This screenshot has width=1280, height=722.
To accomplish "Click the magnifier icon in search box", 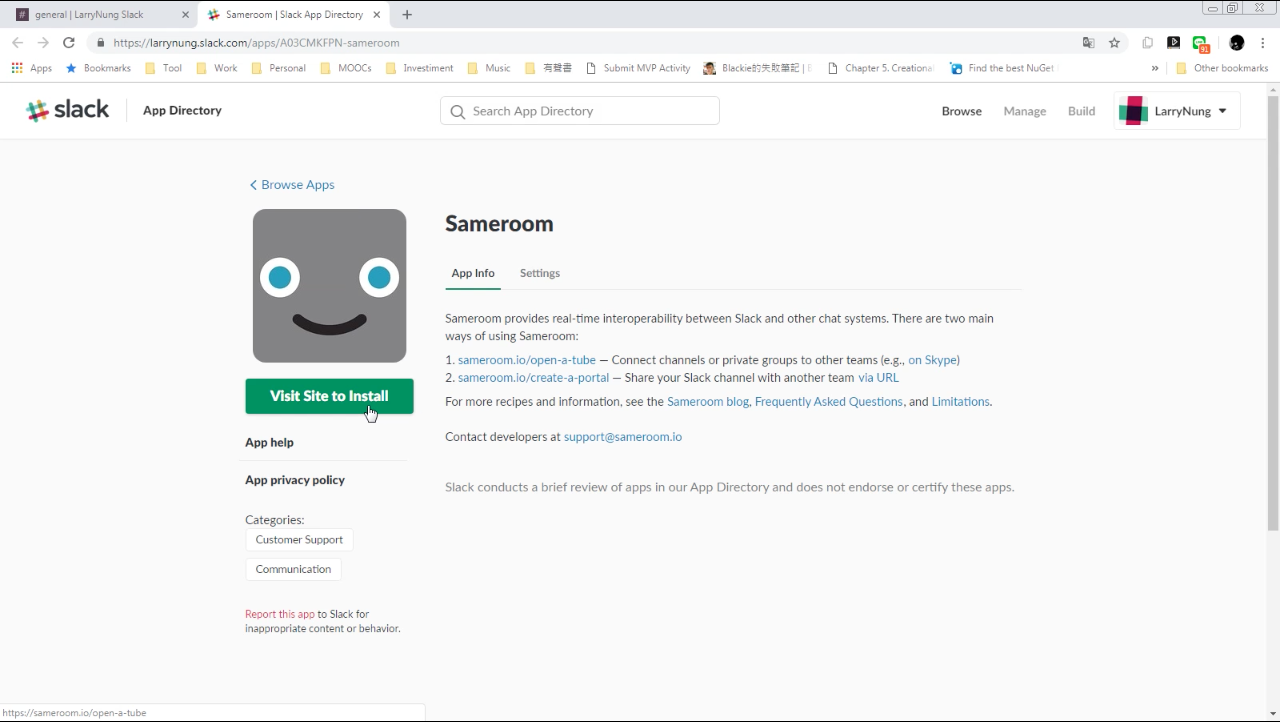I will click(458, 111).
